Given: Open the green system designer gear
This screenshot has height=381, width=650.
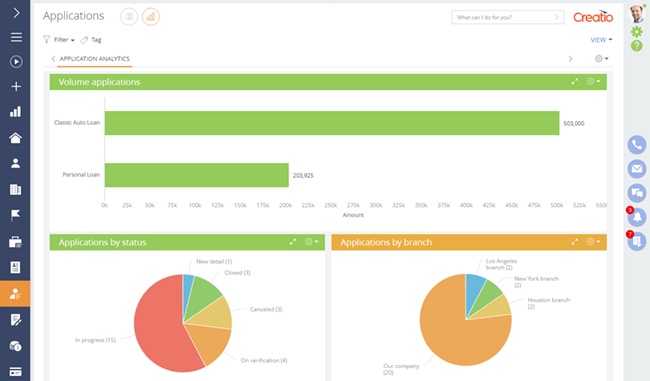Looking at the screenshot, I should 636,32.
